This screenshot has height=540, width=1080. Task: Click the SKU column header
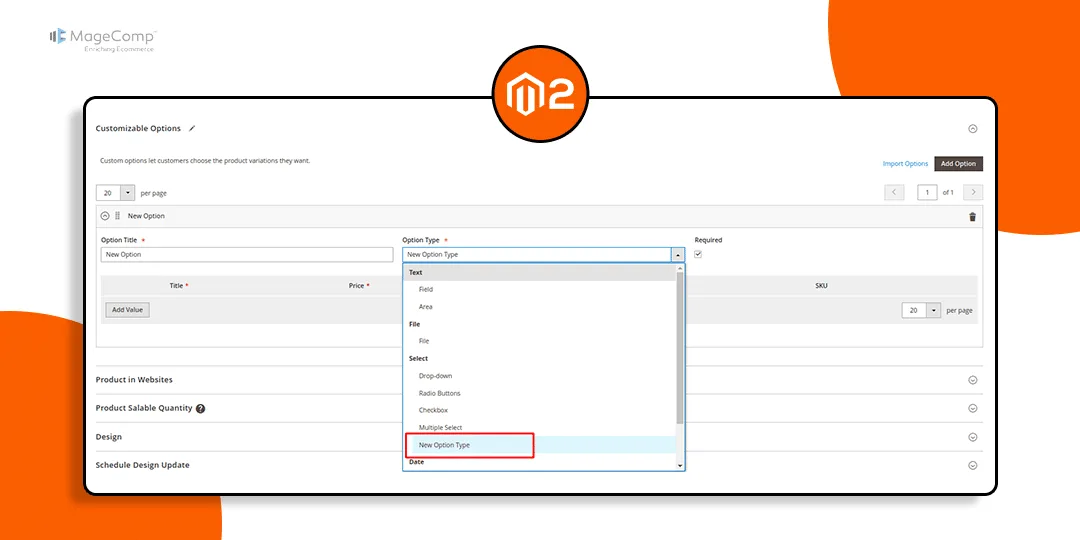(821, 285)
